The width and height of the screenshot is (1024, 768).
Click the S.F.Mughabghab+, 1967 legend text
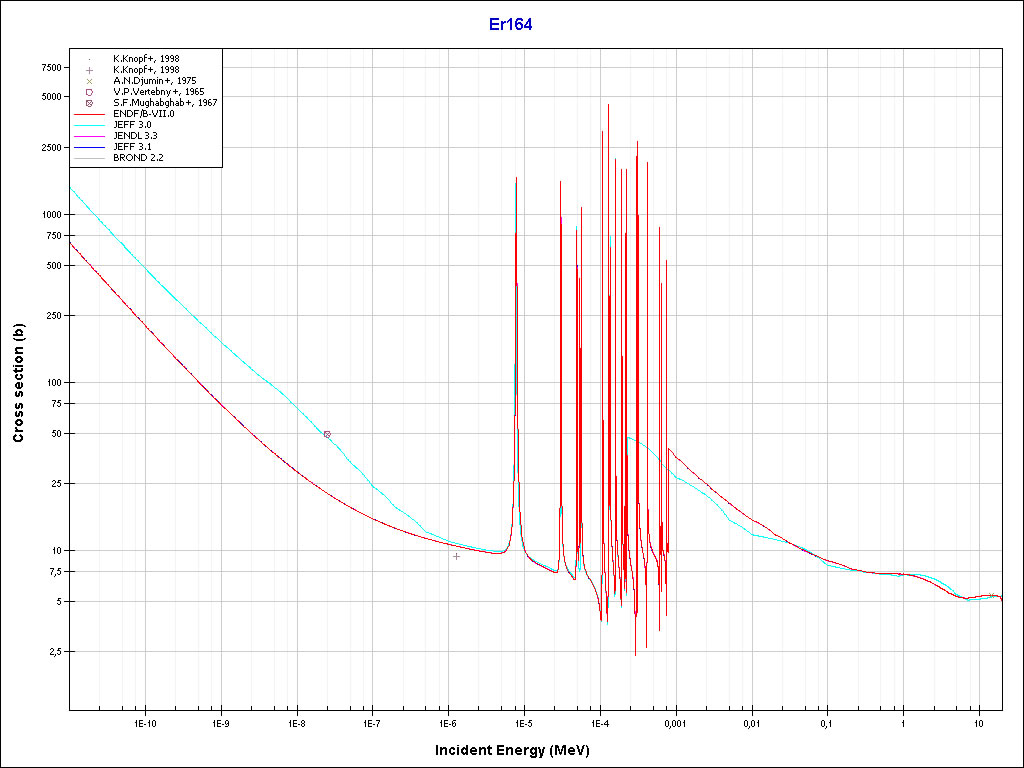[165, 103]
